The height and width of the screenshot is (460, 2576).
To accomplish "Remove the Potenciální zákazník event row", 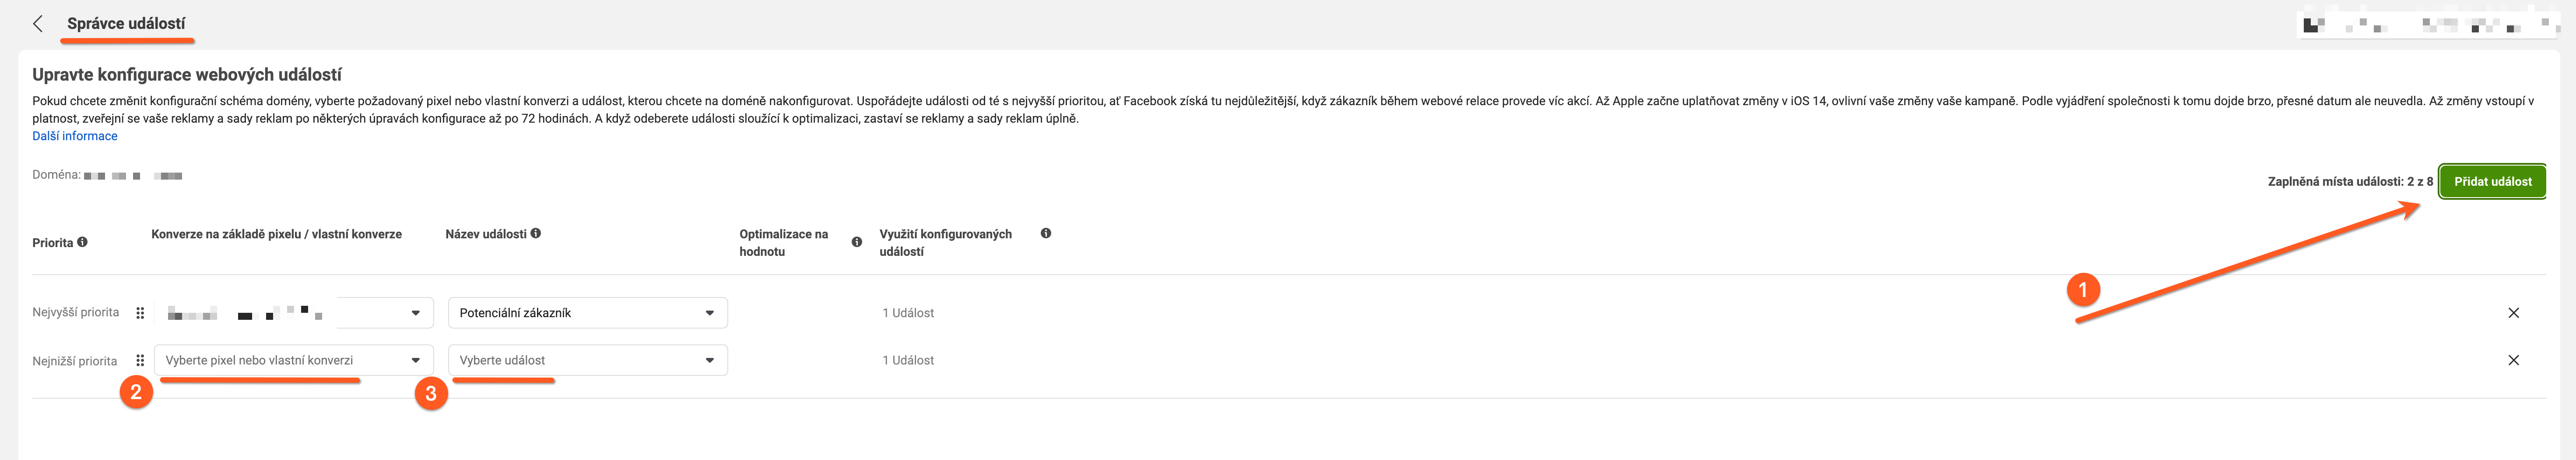I will tap(2513, 313).
